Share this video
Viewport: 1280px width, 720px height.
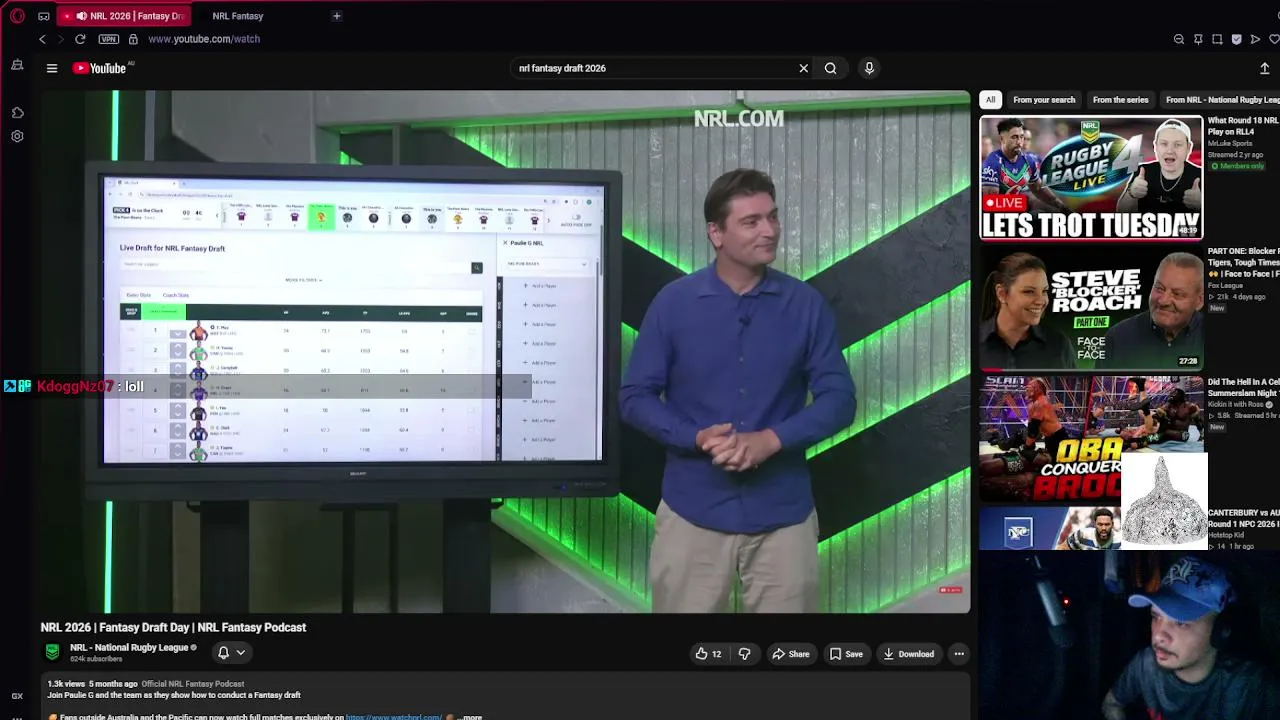click(x=791, y=654)
